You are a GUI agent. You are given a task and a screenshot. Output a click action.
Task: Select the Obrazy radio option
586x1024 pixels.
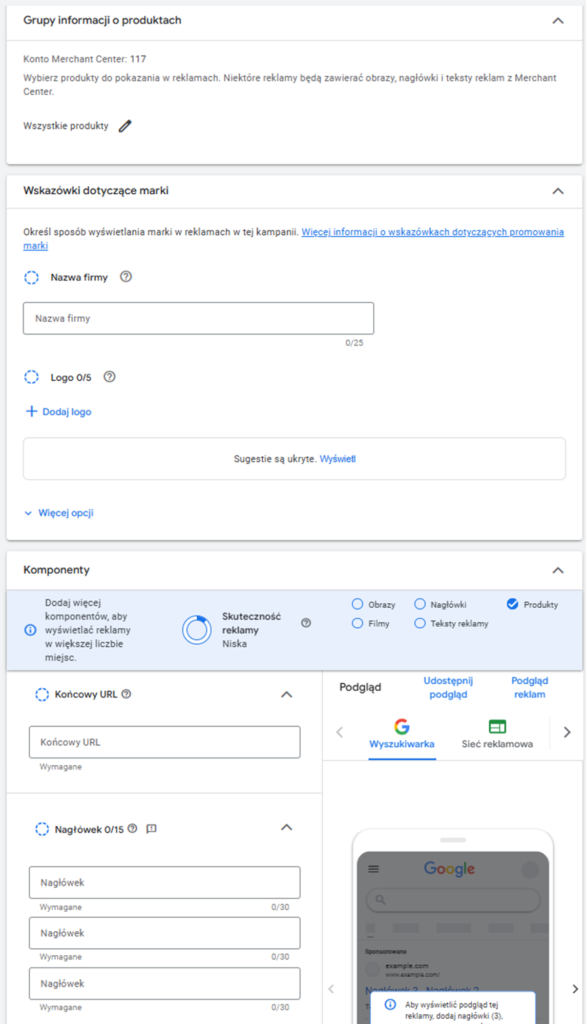[x=357, y=604]
